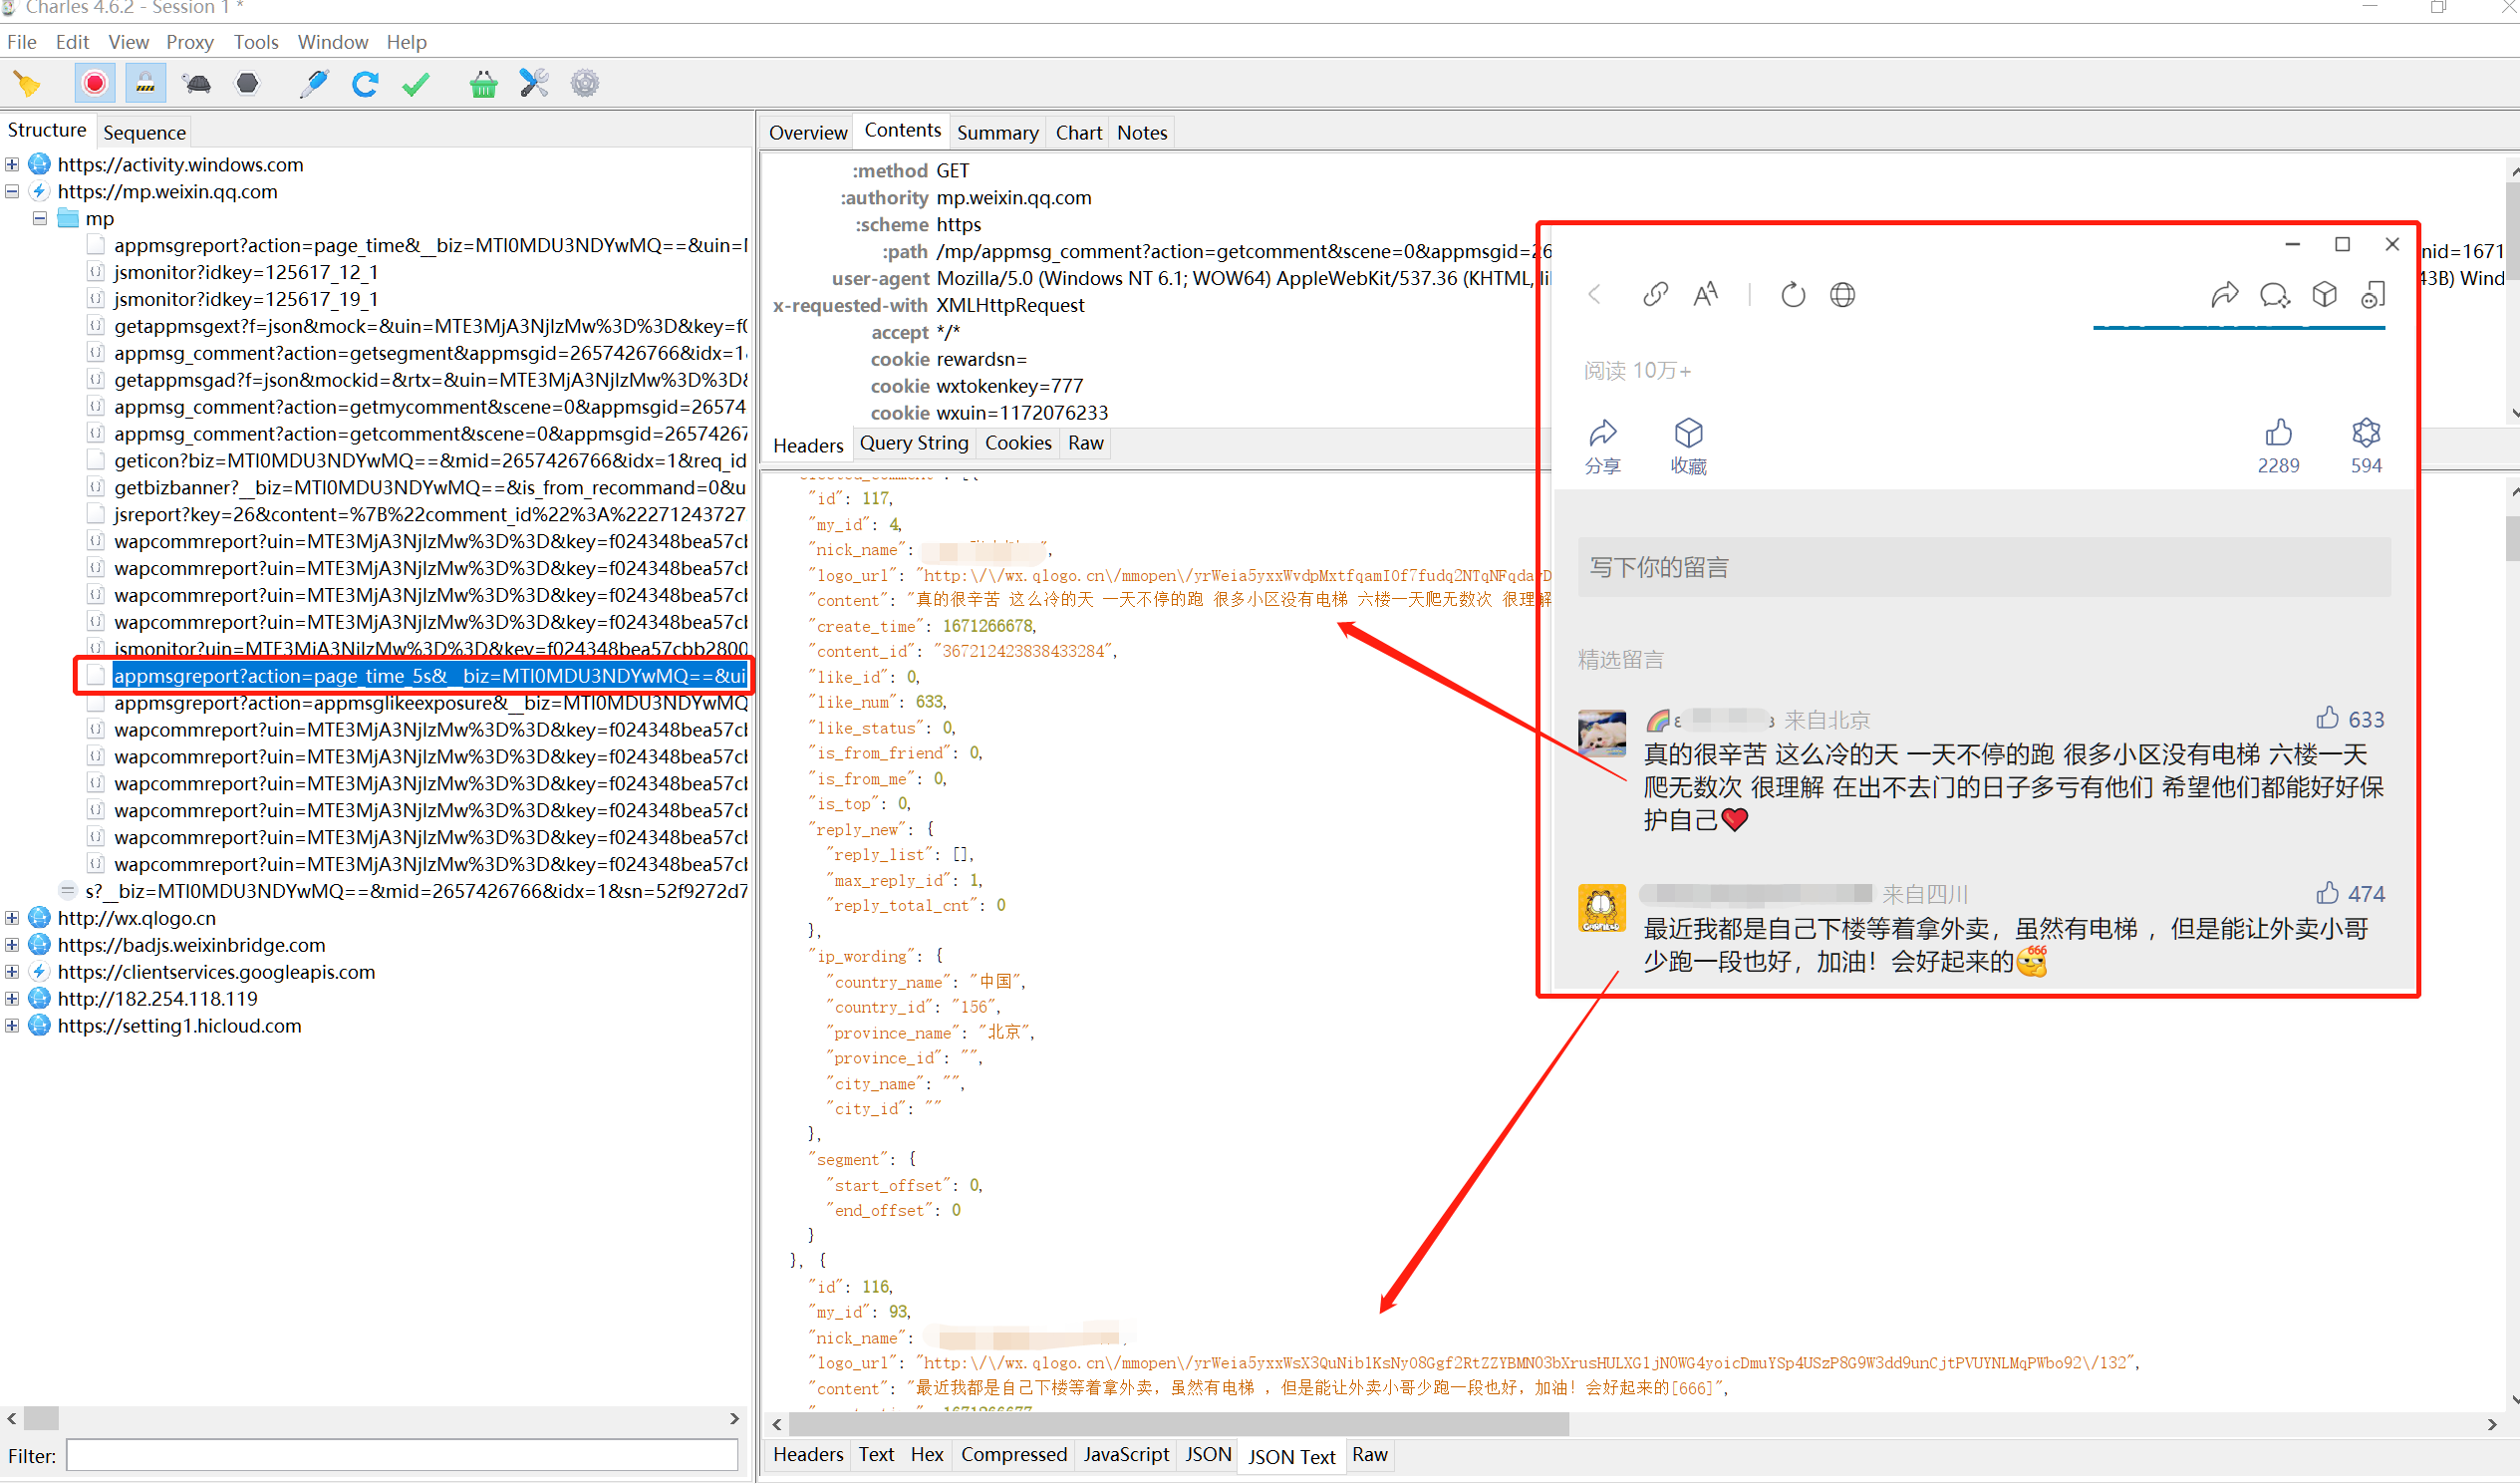Viewport: 2520px width, 1484px height.
Task: Click the pen compose request icon
Action: [x=314, y=83]
